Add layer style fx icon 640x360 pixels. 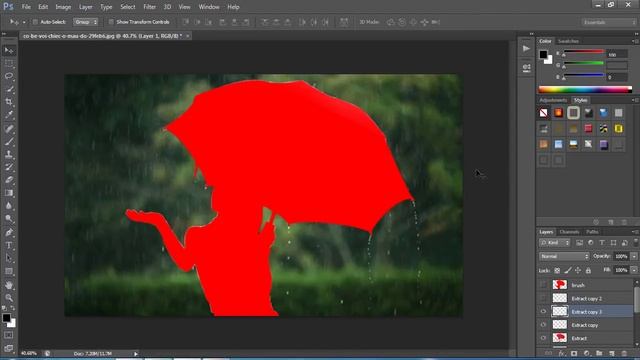562,353
